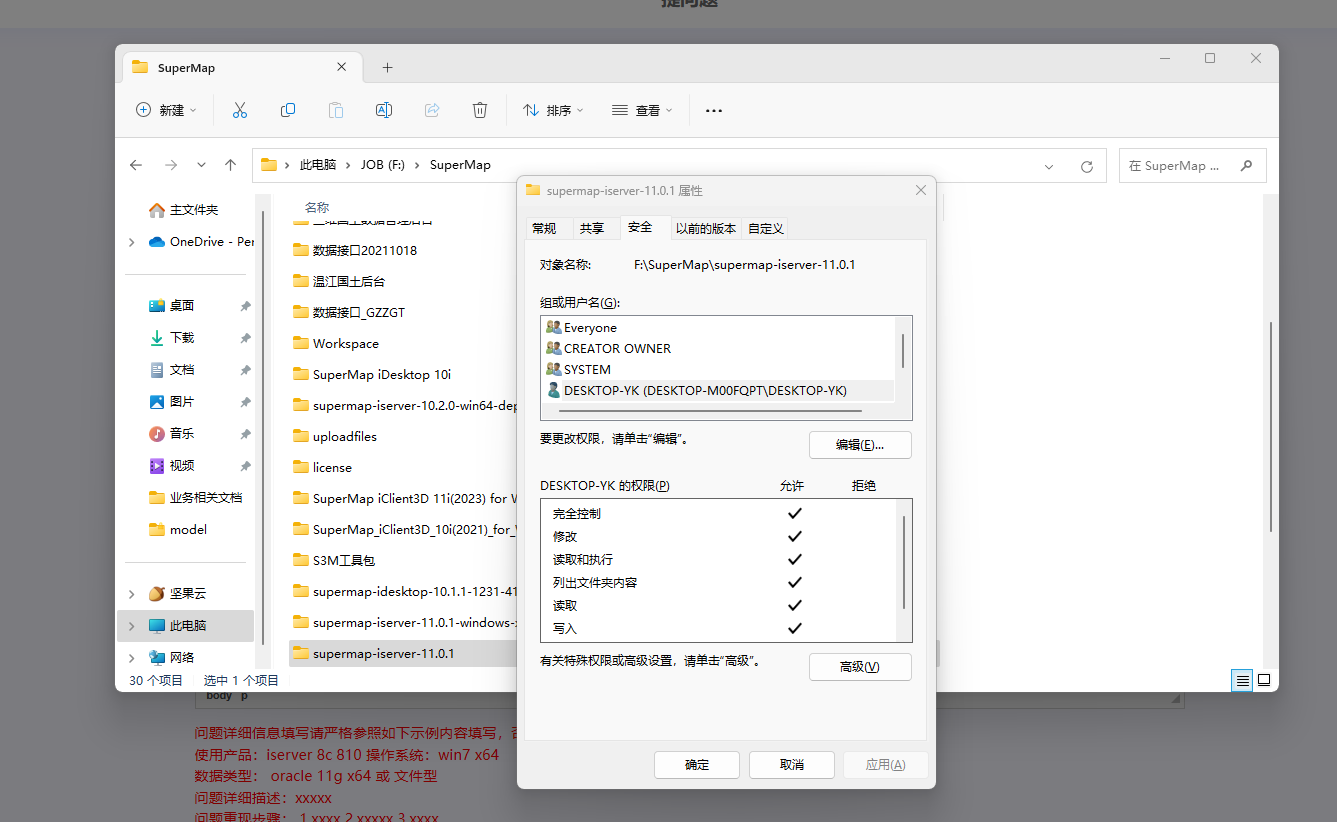Open 图片 in quick access
1337x822 pixels.
click(182, 402)
